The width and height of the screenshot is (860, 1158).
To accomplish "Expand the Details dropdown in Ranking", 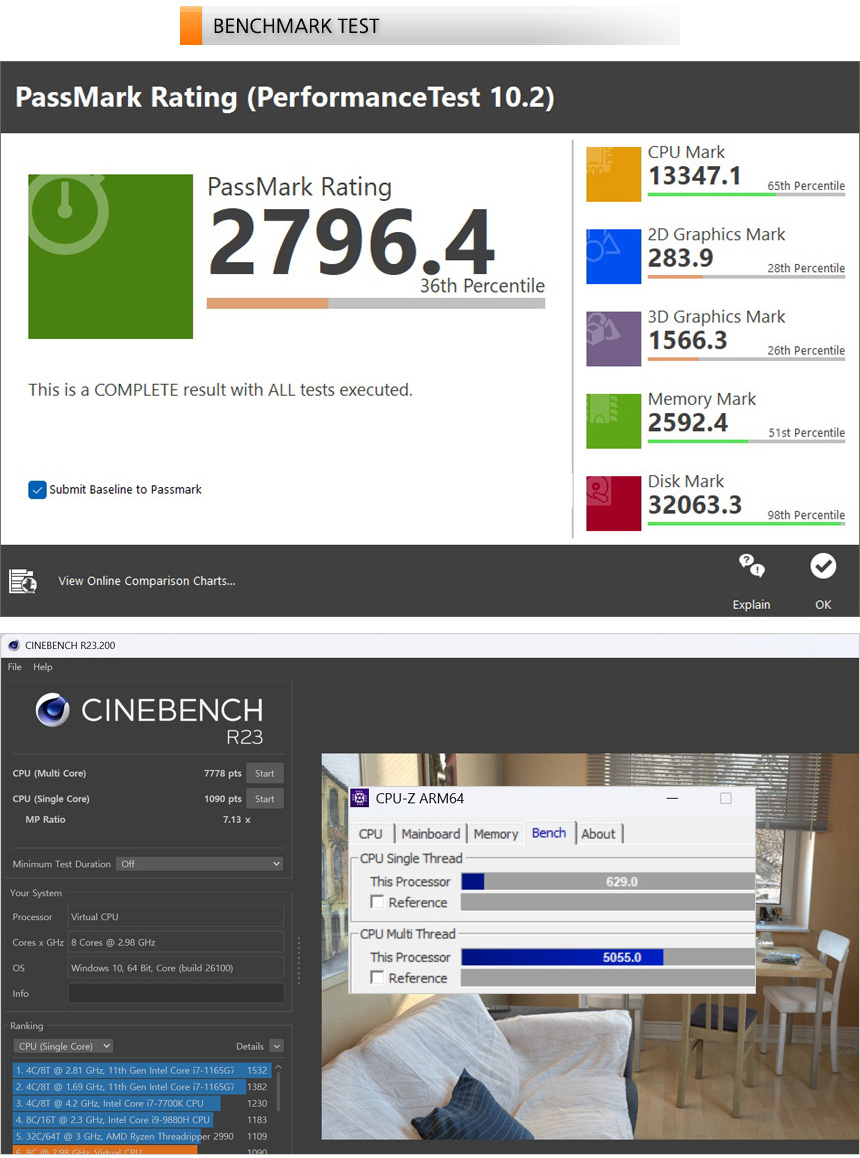I will [x=276, y=1046].
